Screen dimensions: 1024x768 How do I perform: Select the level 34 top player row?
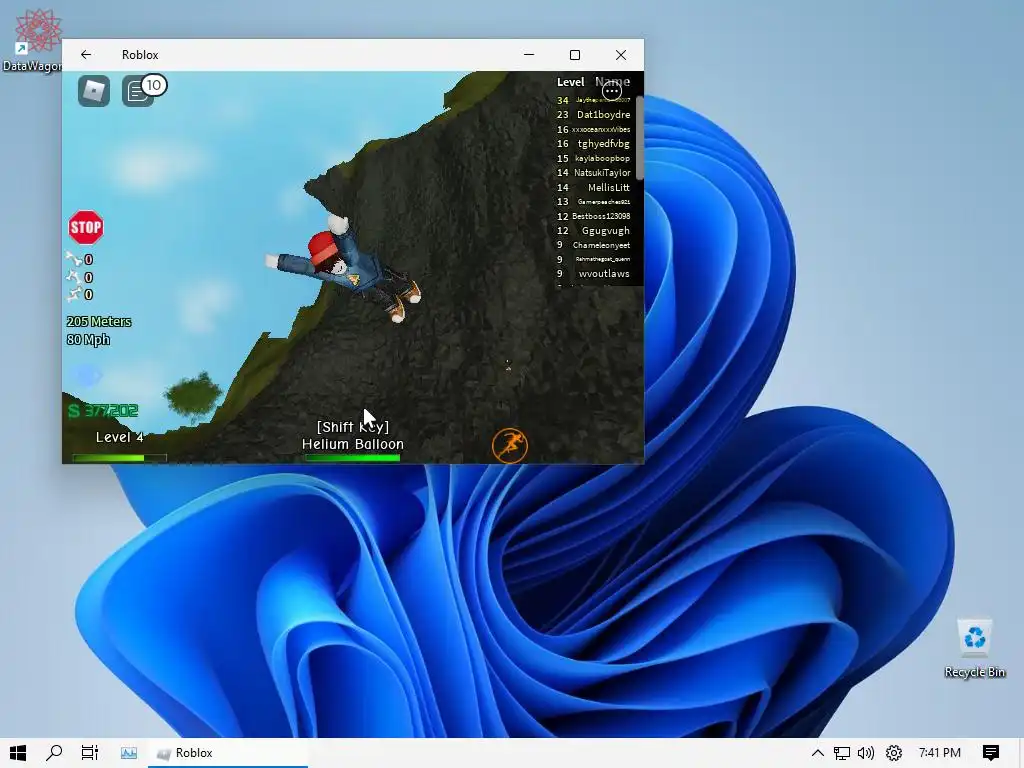coord(593,100)
